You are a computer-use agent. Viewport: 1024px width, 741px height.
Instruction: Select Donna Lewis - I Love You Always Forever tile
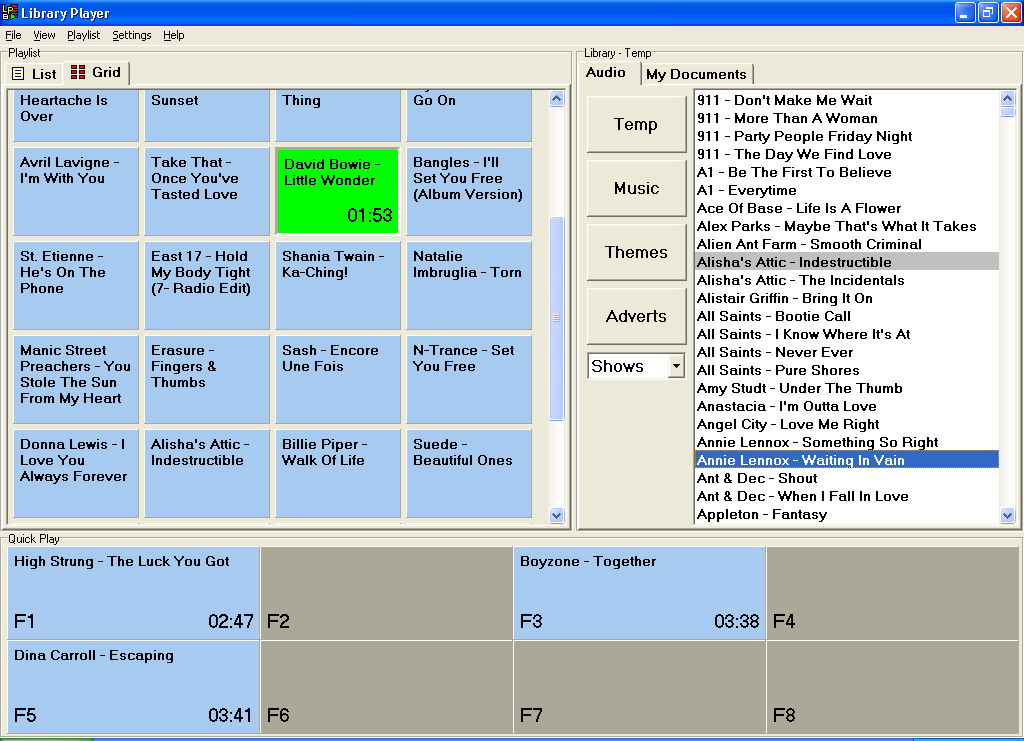tap(76, 473)
